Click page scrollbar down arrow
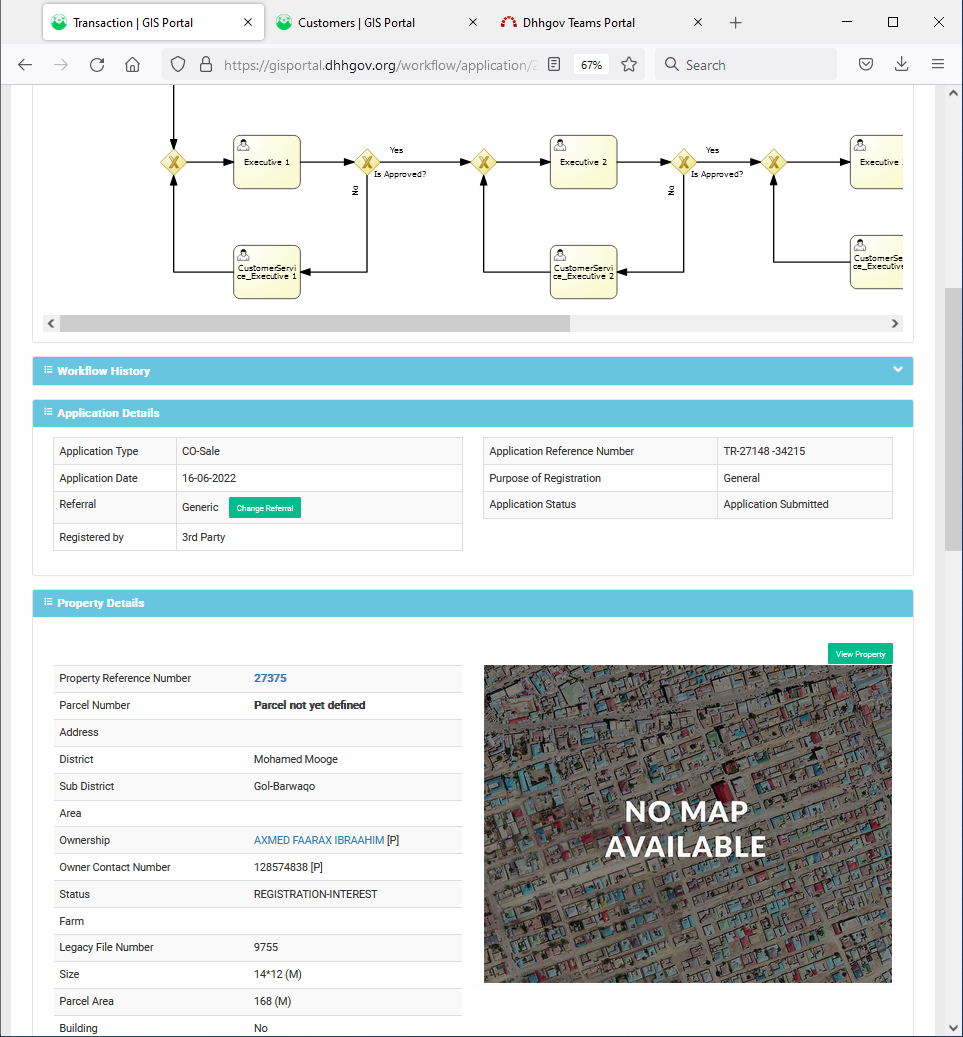This screenshot has height=1037, width=963. coord(953,1028)
